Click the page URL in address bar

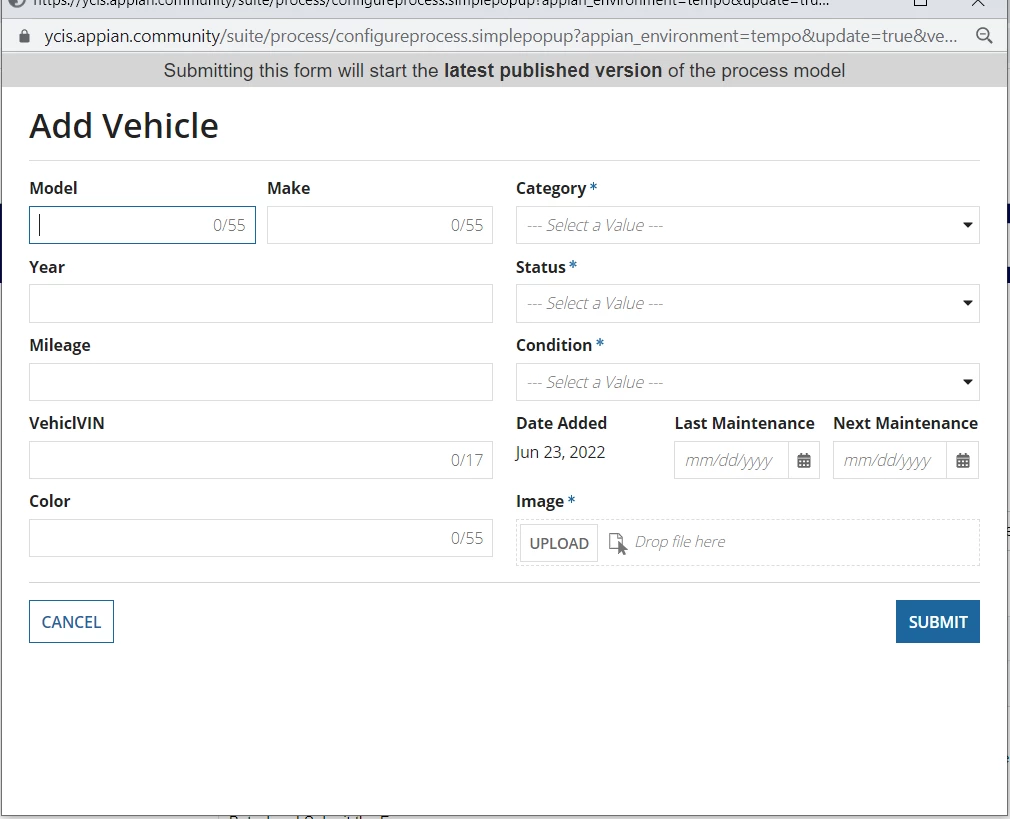pos(500,36)
